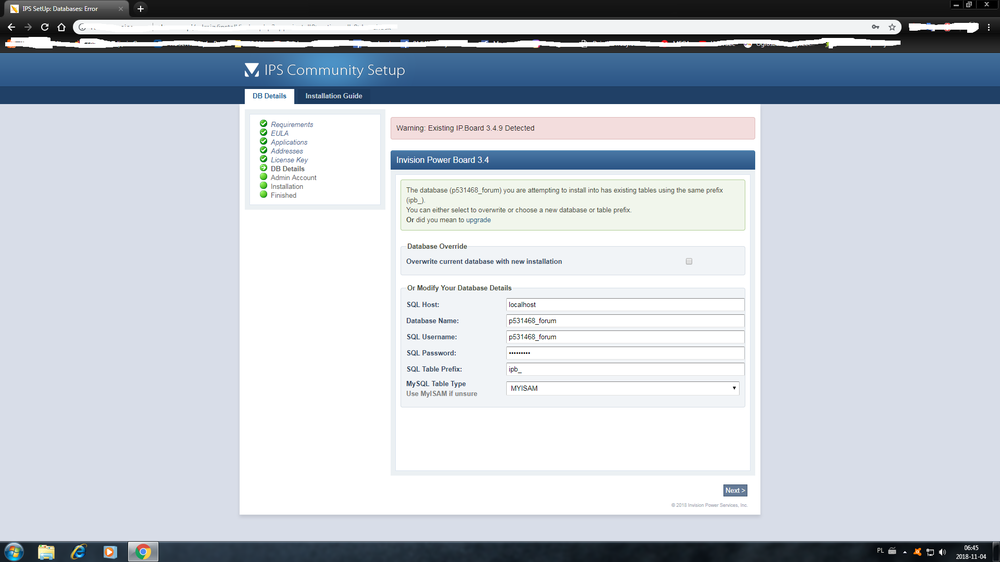The image size is (1000, 562).
Task: Go to the browser home page
Action: (62, 27)
